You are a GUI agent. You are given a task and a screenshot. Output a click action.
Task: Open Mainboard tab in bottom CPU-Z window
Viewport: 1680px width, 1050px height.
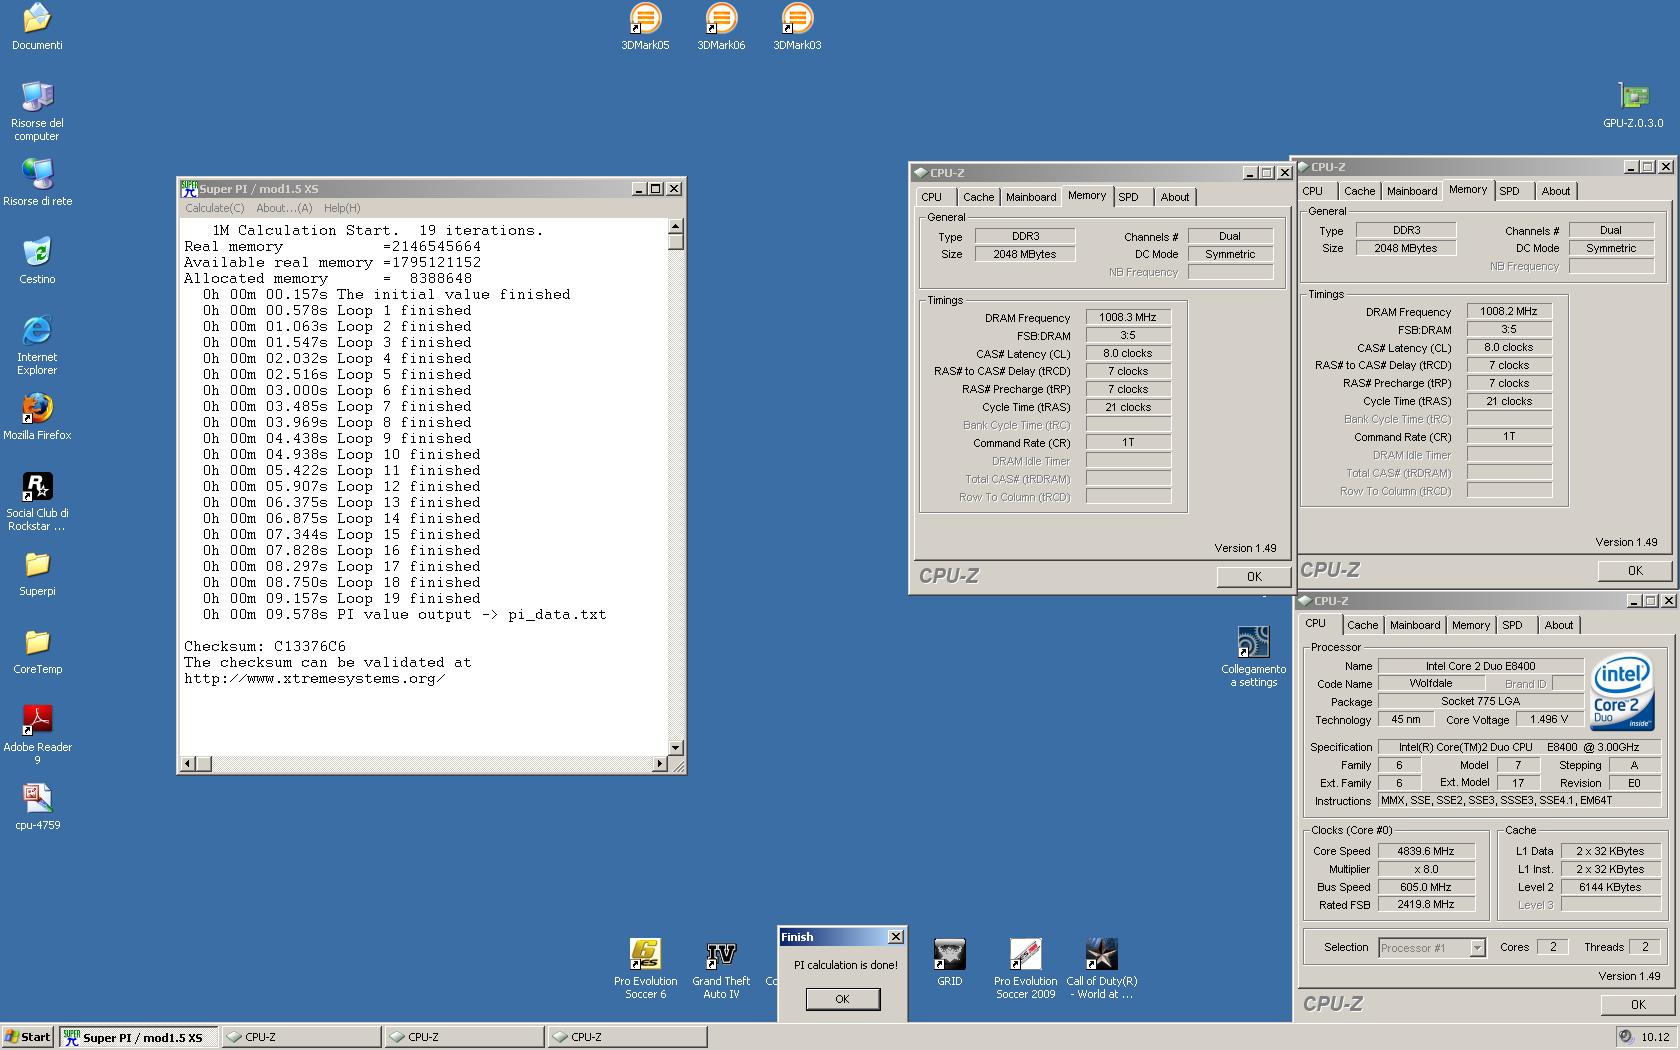[x=1415, y=625]
